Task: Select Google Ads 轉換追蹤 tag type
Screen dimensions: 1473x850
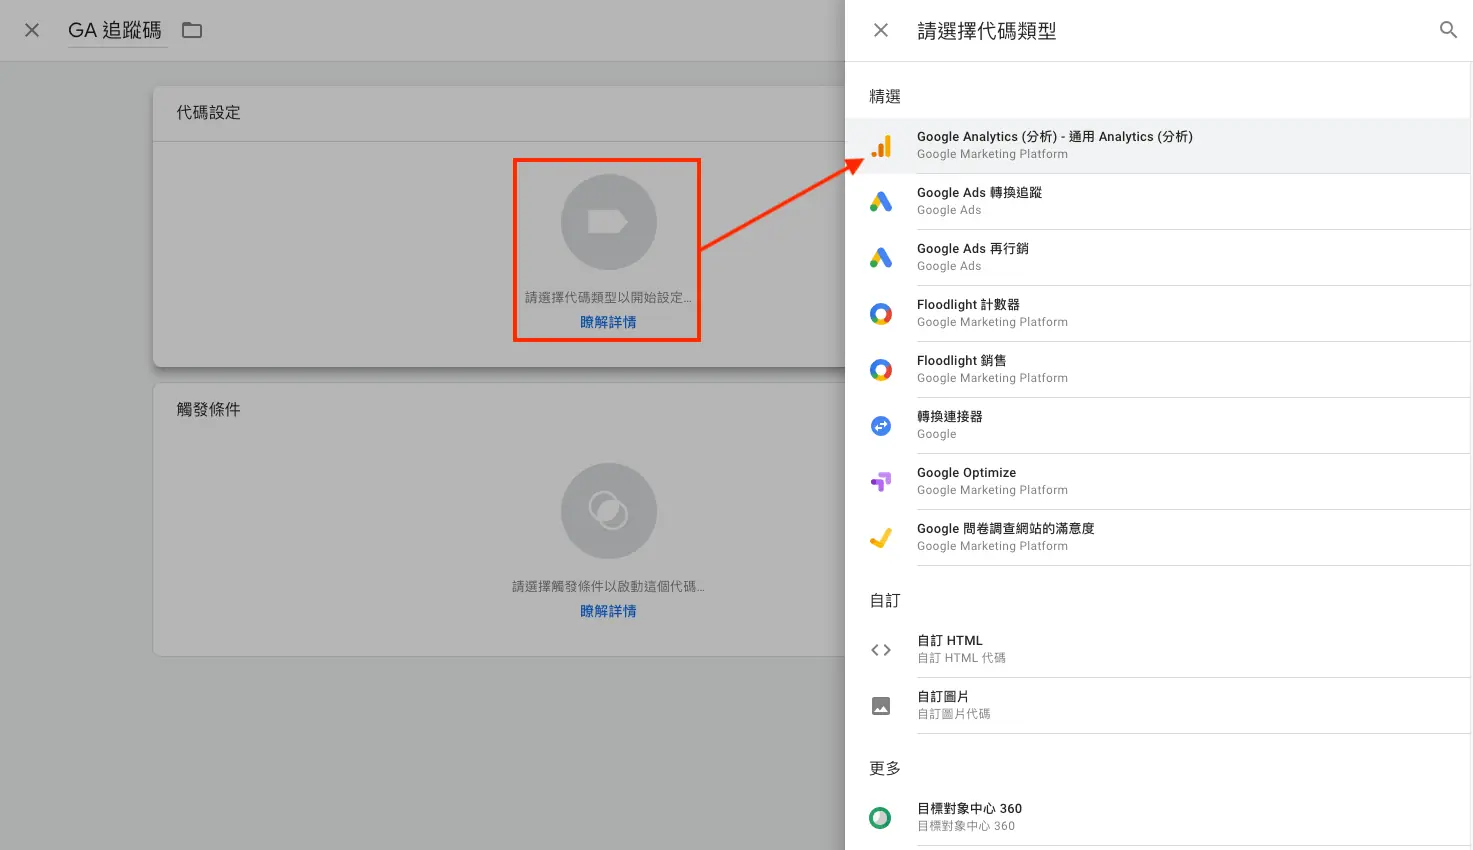Action: [1158, 202]
